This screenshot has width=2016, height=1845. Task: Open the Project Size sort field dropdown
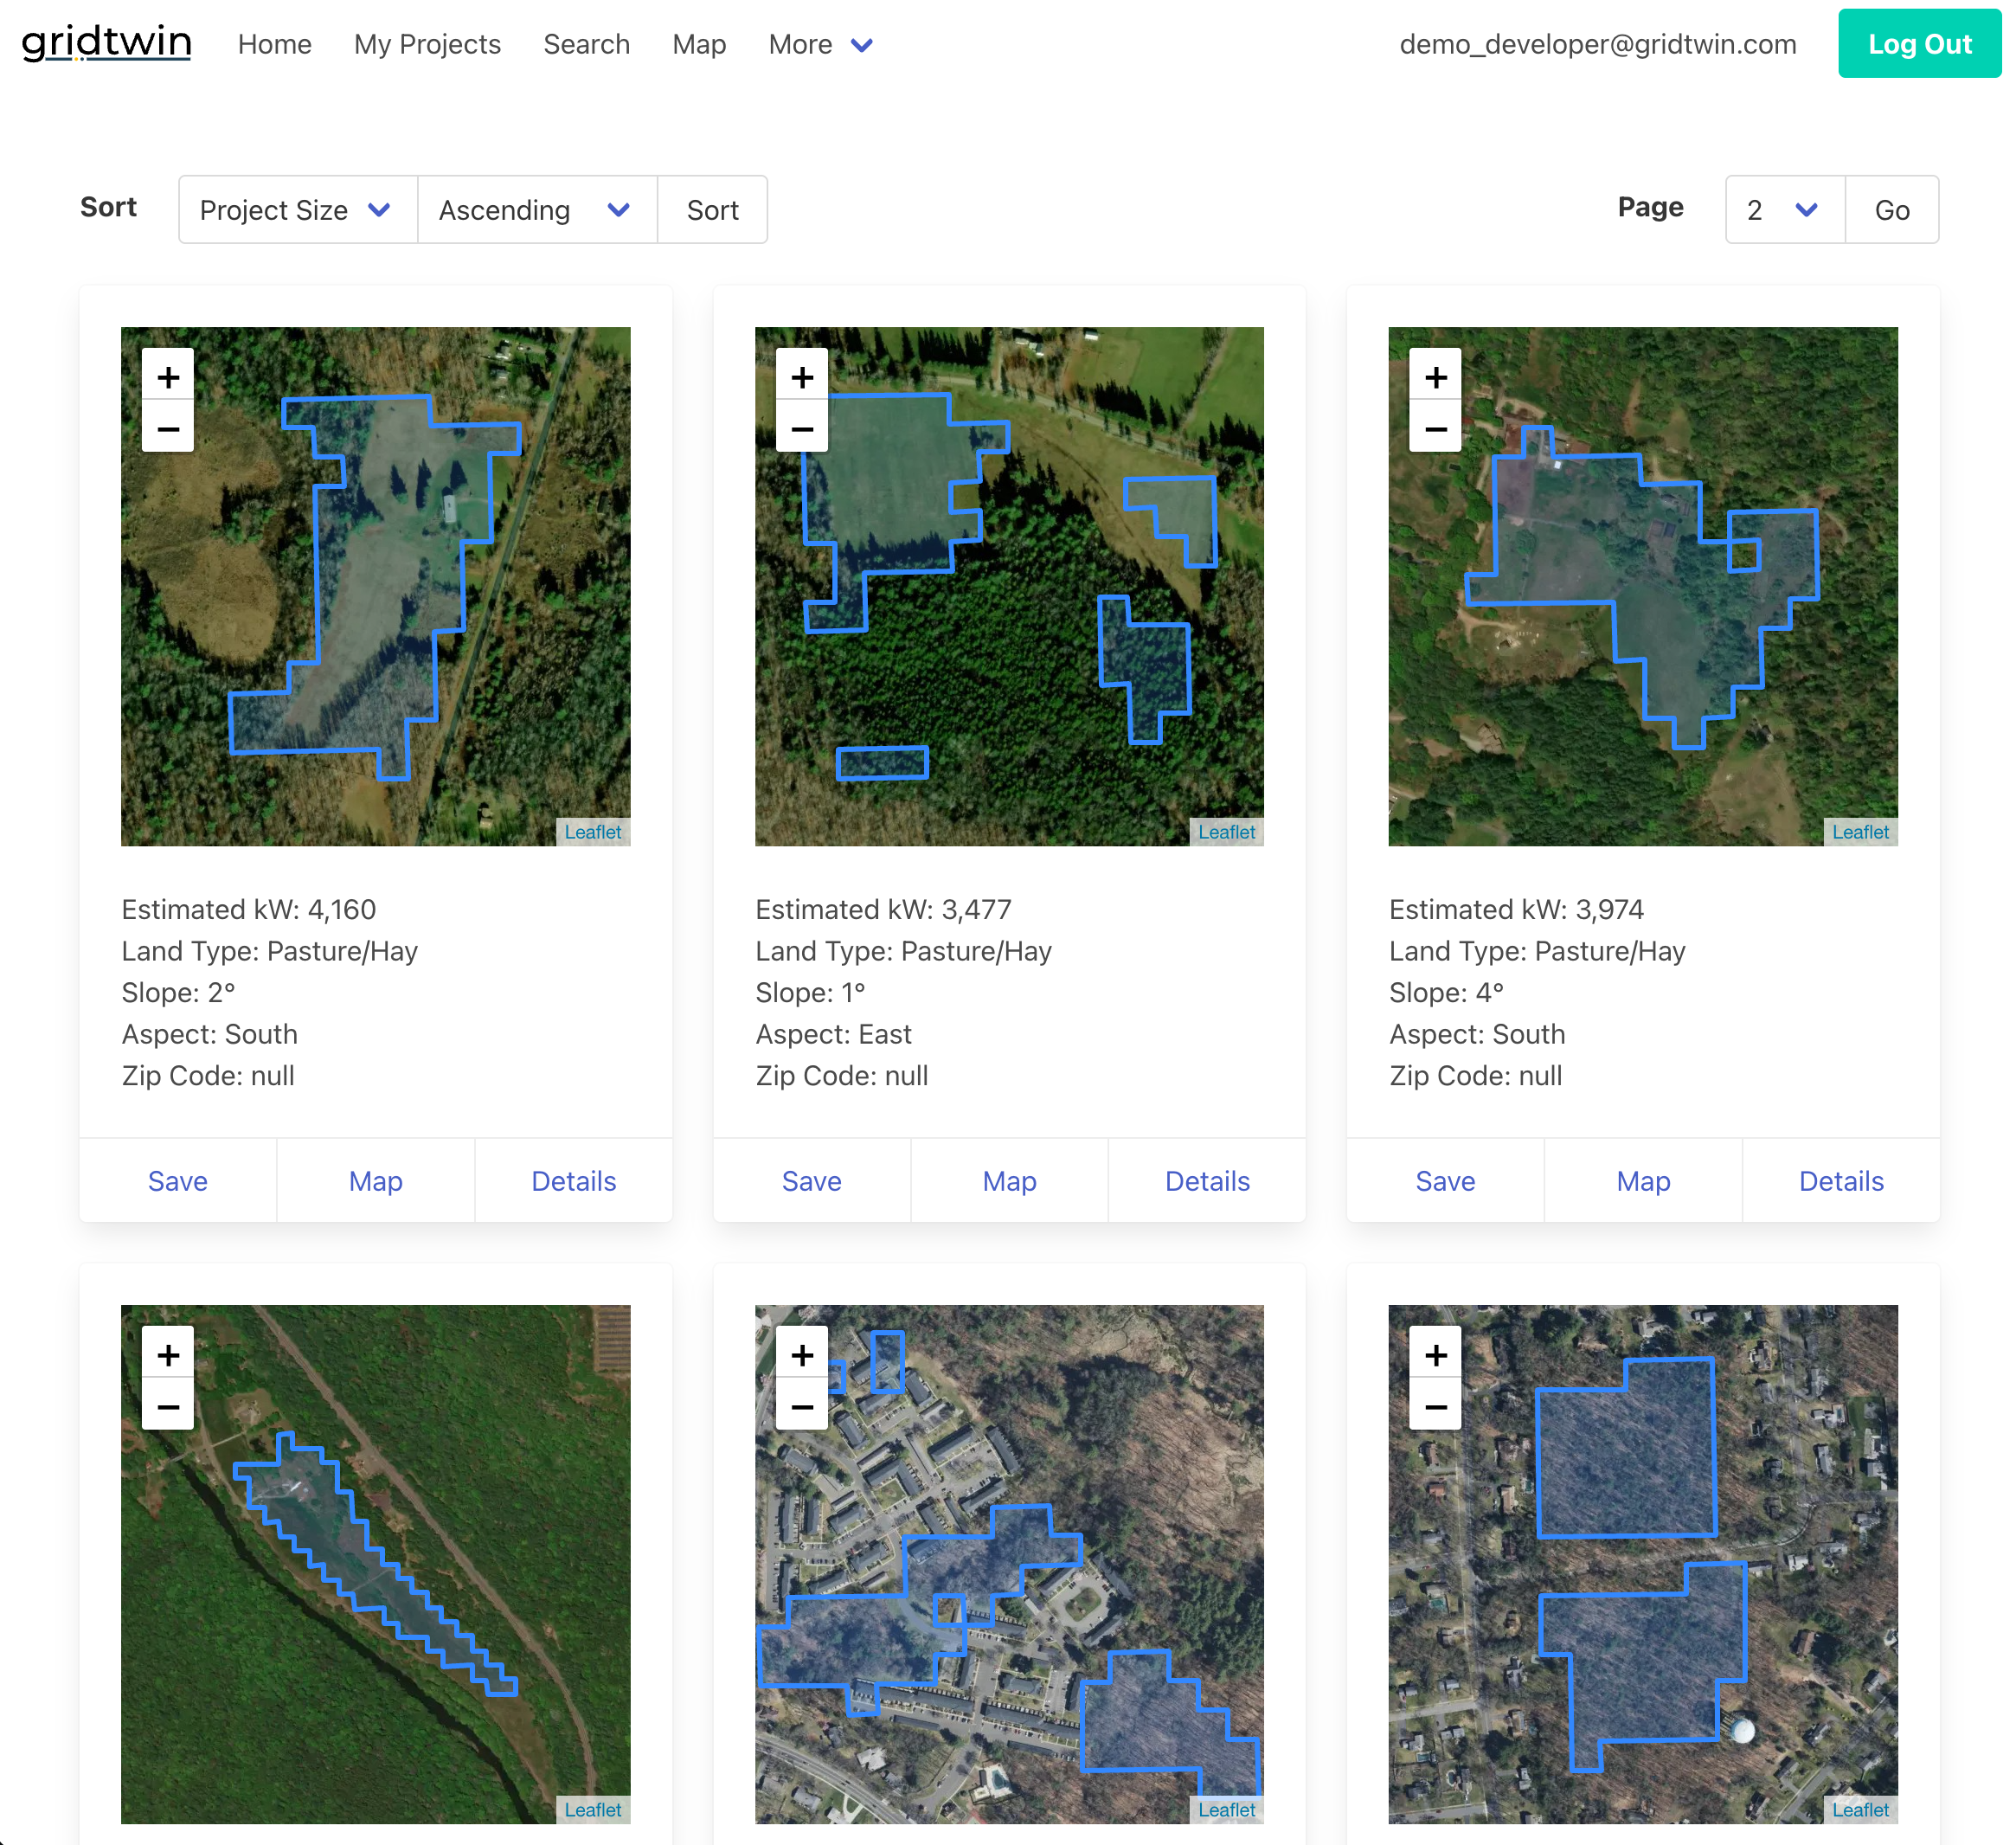click(x=296, y=210)
